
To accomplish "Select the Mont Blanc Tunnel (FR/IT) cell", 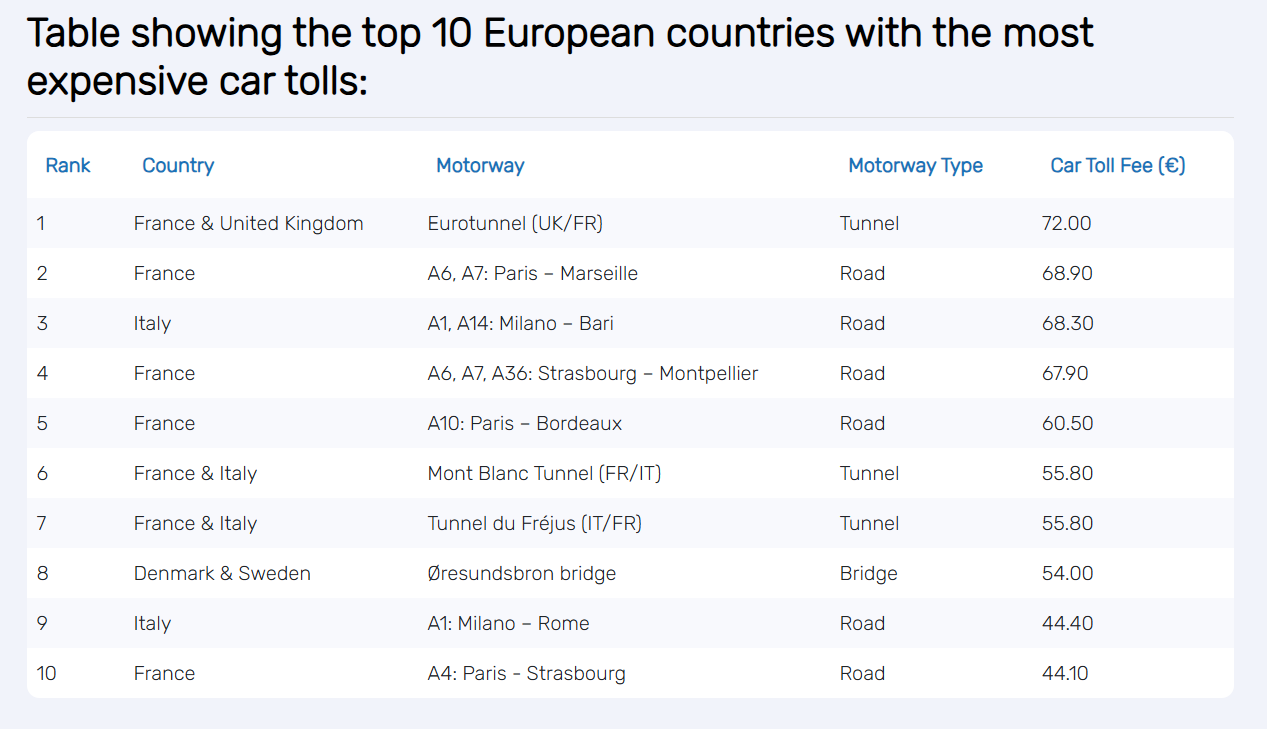I will pos(544,473).
